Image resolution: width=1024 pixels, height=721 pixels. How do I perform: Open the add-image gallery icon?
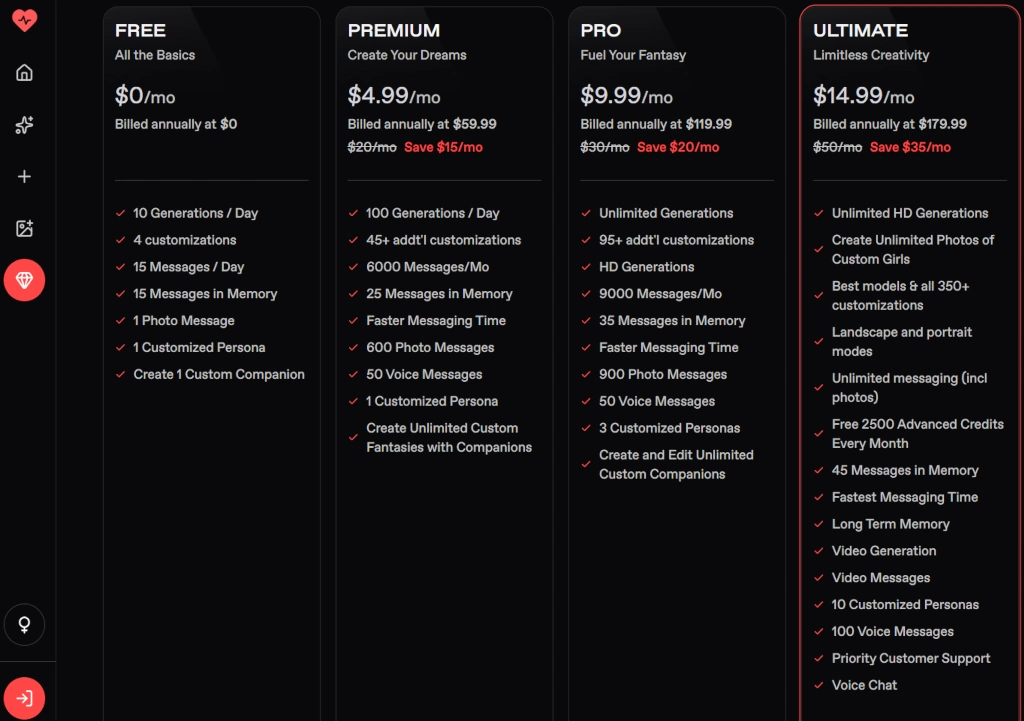pos(24,229)
